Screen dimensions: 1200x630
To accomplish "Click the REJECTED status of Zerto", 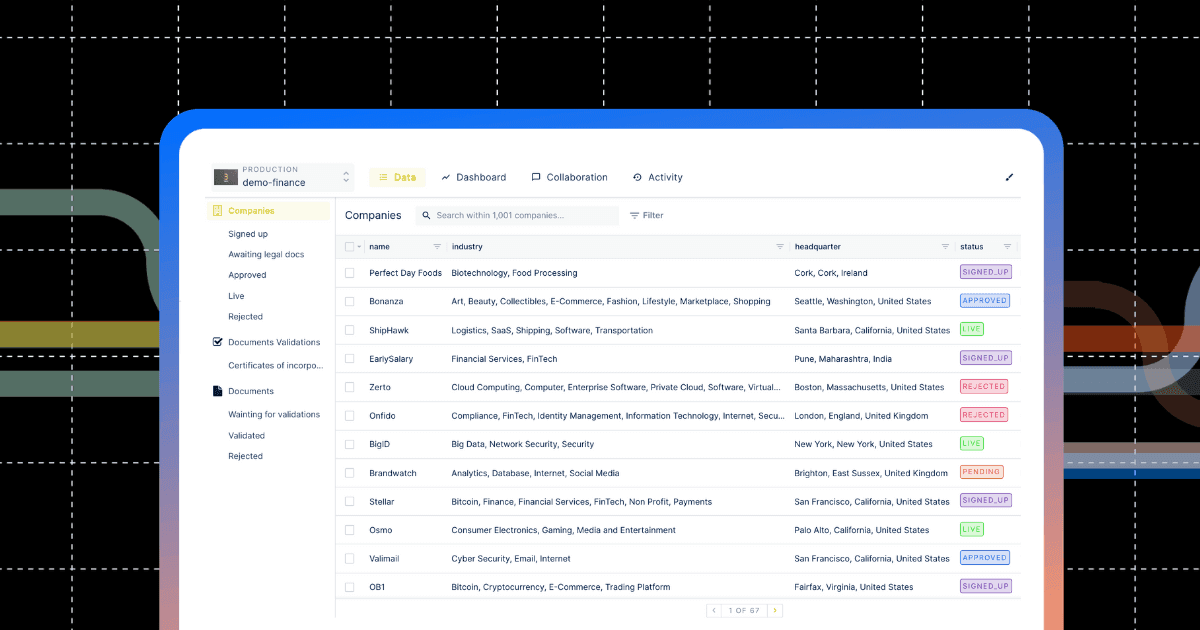I will click(x=984, y=386).
